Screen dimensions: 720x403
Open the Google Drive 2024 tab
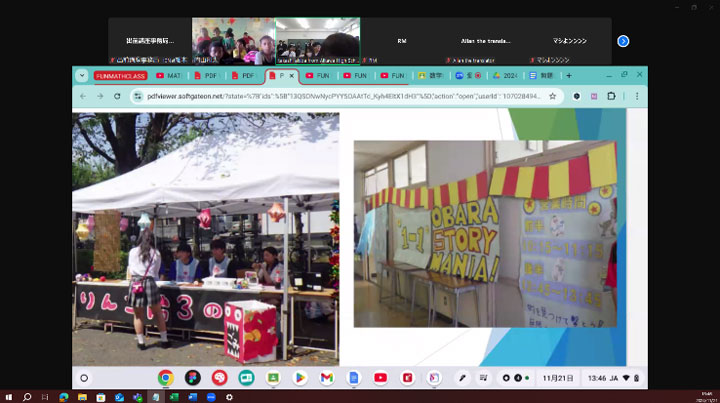(505, 76)
